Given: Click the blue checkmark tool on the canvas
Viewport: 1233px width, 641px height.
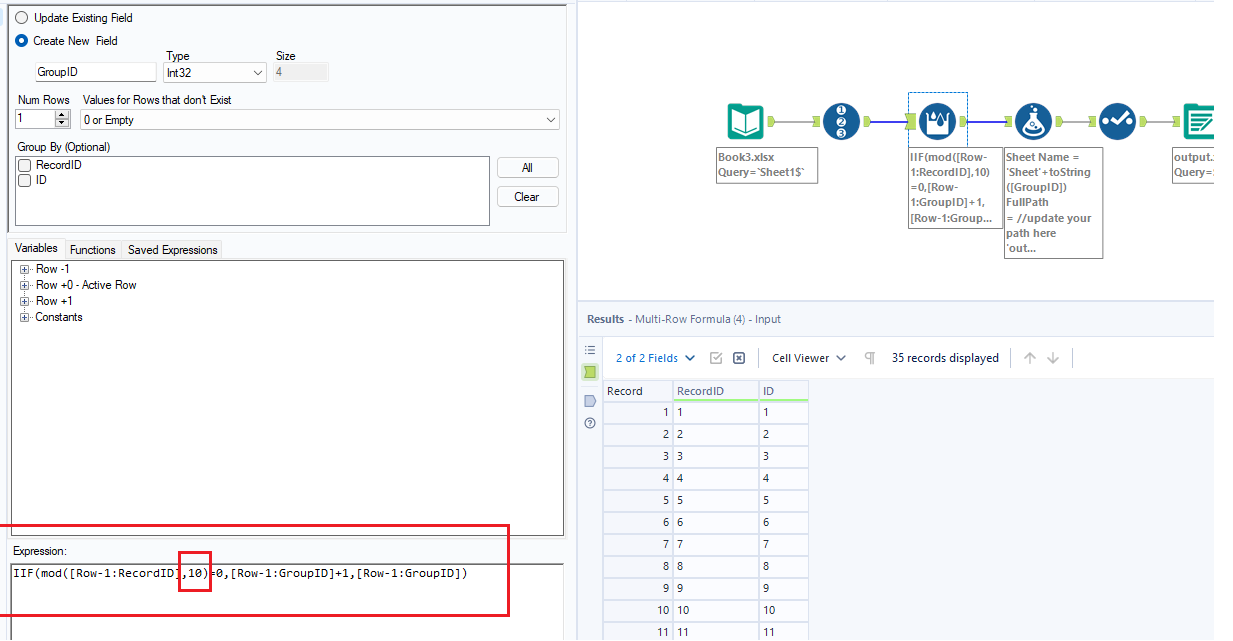Looking at the screenshot, I should pyautogui.click(x=1117, y=118).
